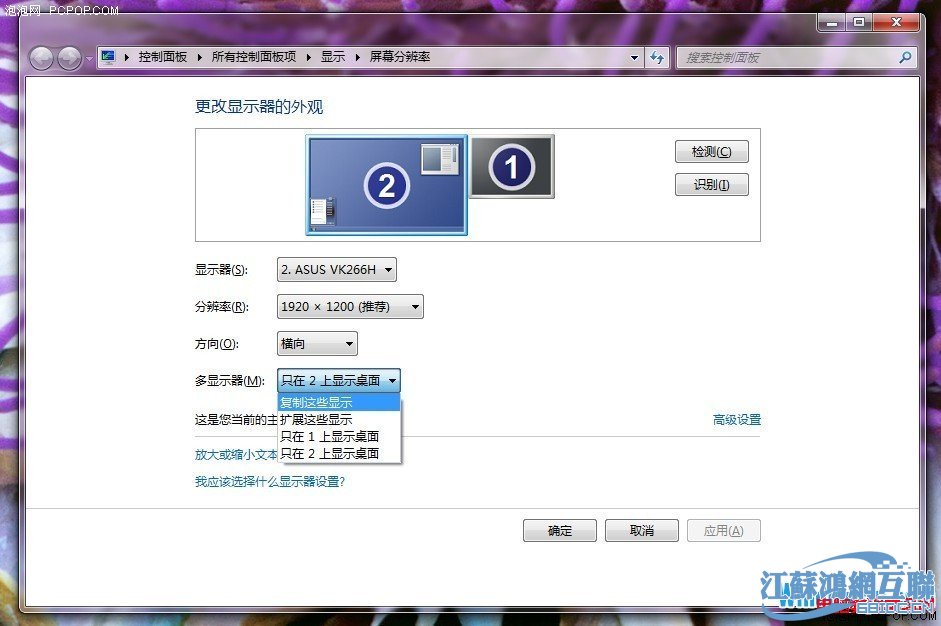Viewport: 941px width, 626px height.
Task: Expand arrow after 显示 breadcrumb
Action: point(358,58)
